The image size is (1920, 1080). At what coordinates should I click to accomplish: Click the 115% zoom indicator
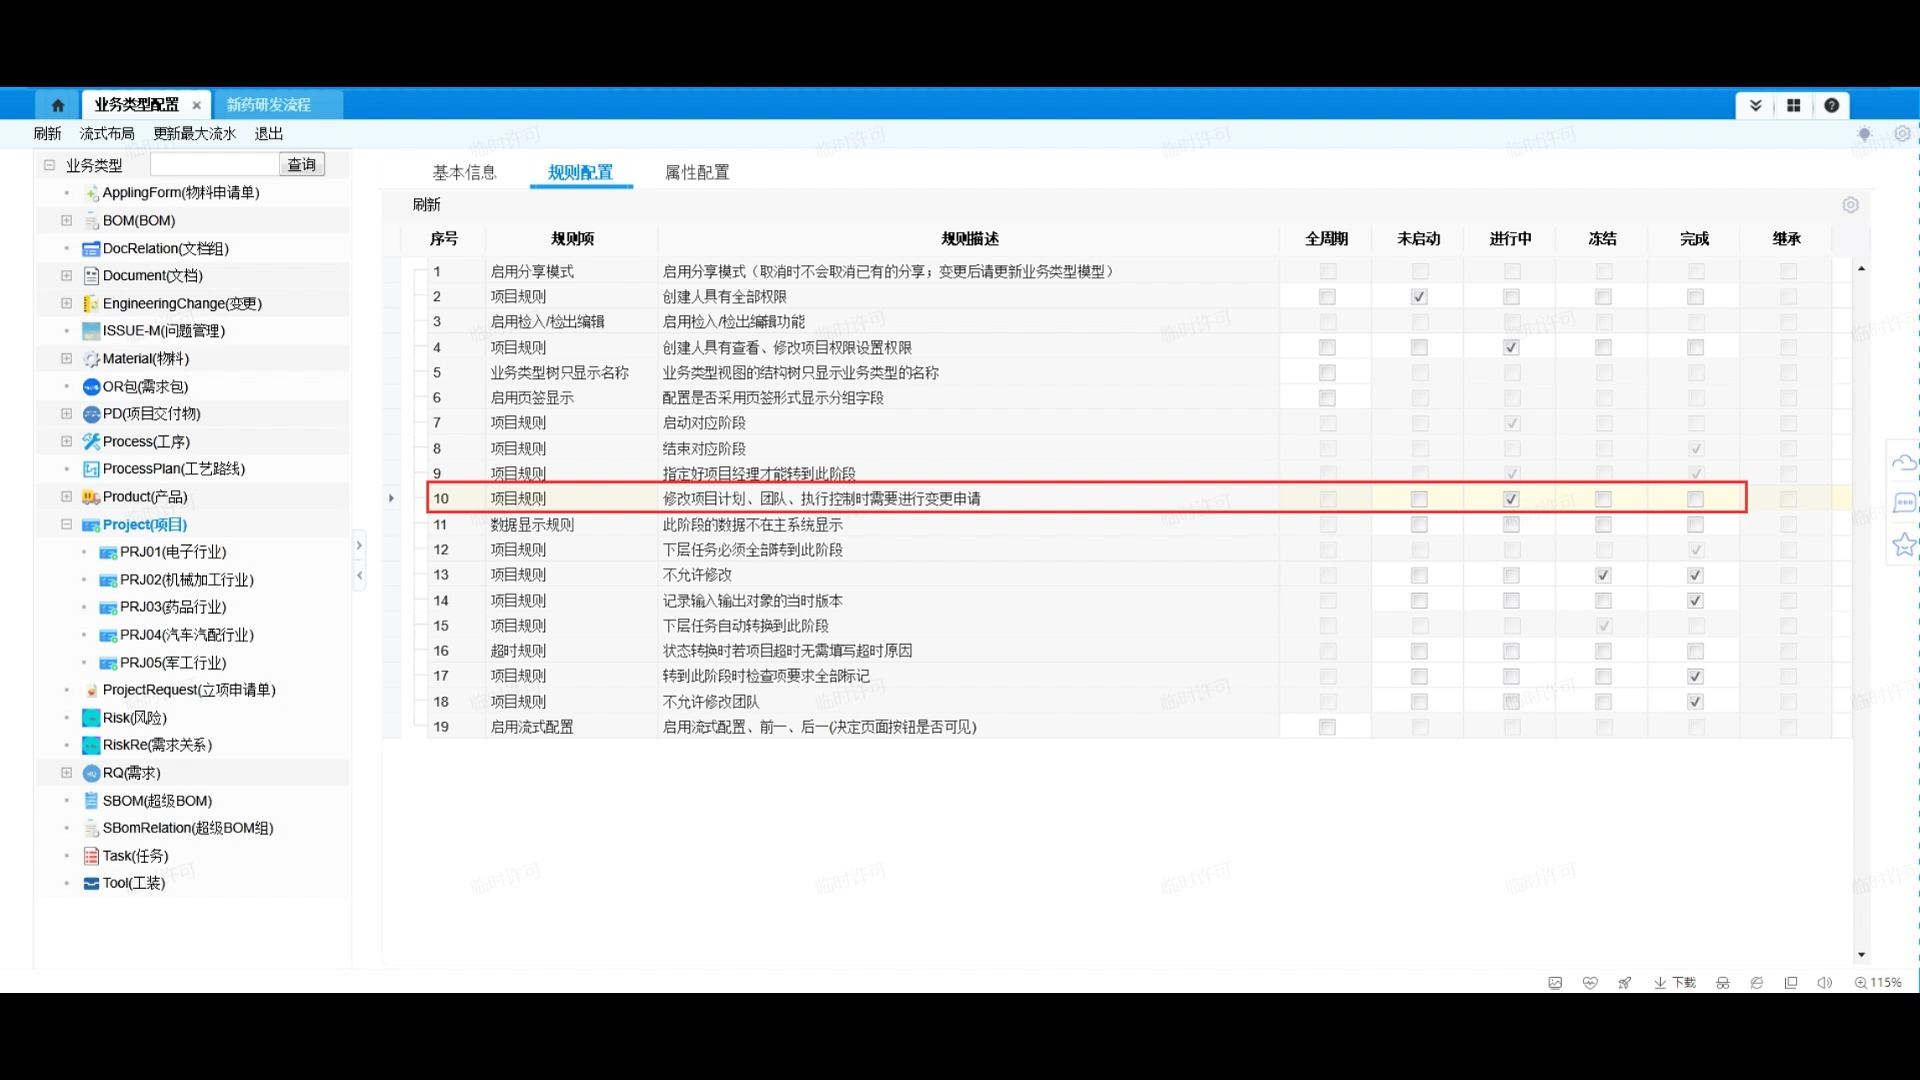(1878, 983)
